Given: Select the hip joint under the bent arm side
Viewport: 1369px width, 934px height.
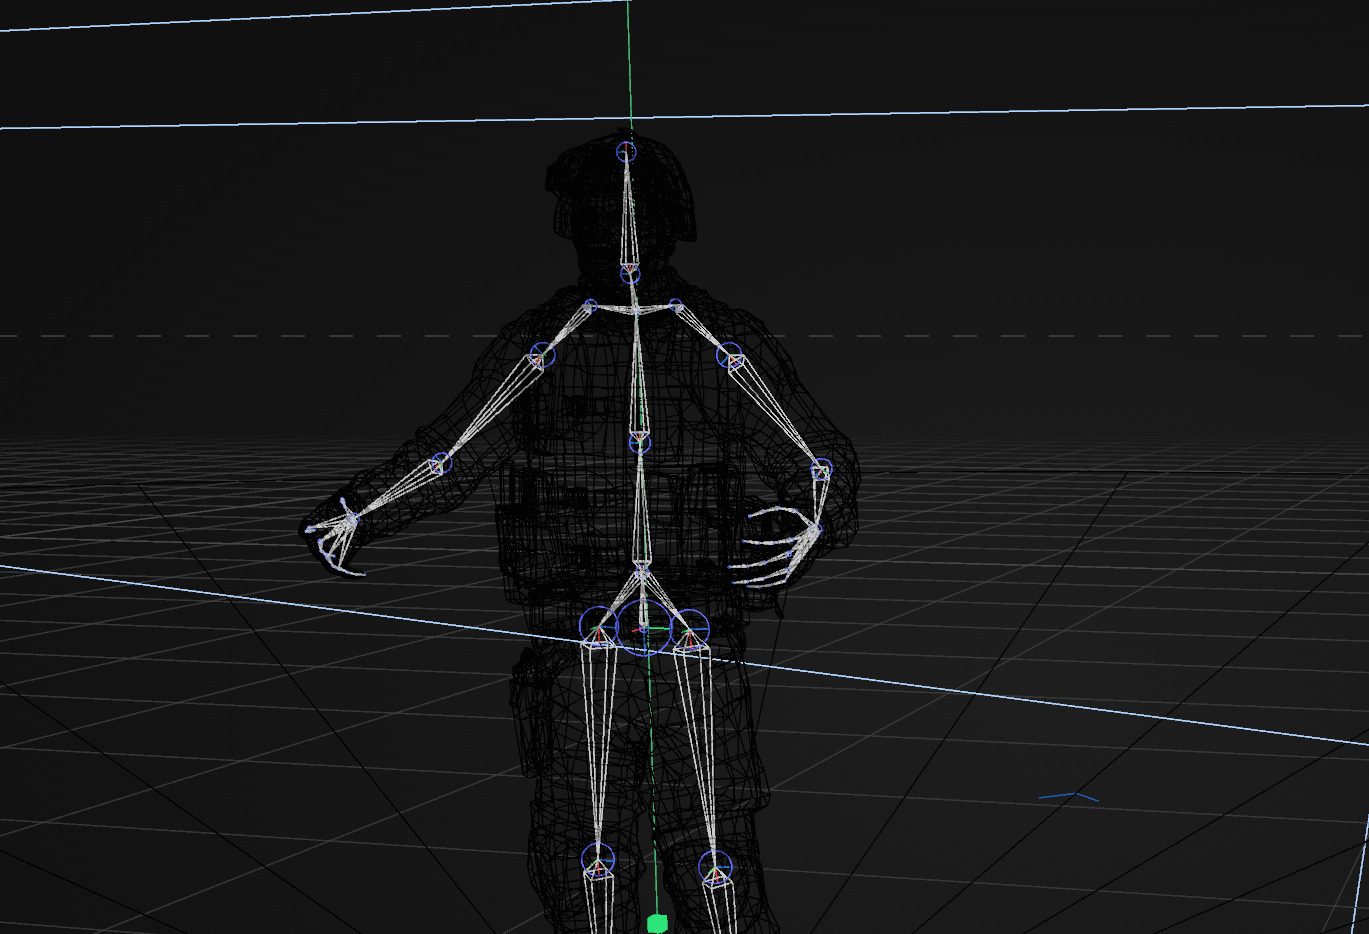Looking at the screenshot, I should (x=689, y=629).
